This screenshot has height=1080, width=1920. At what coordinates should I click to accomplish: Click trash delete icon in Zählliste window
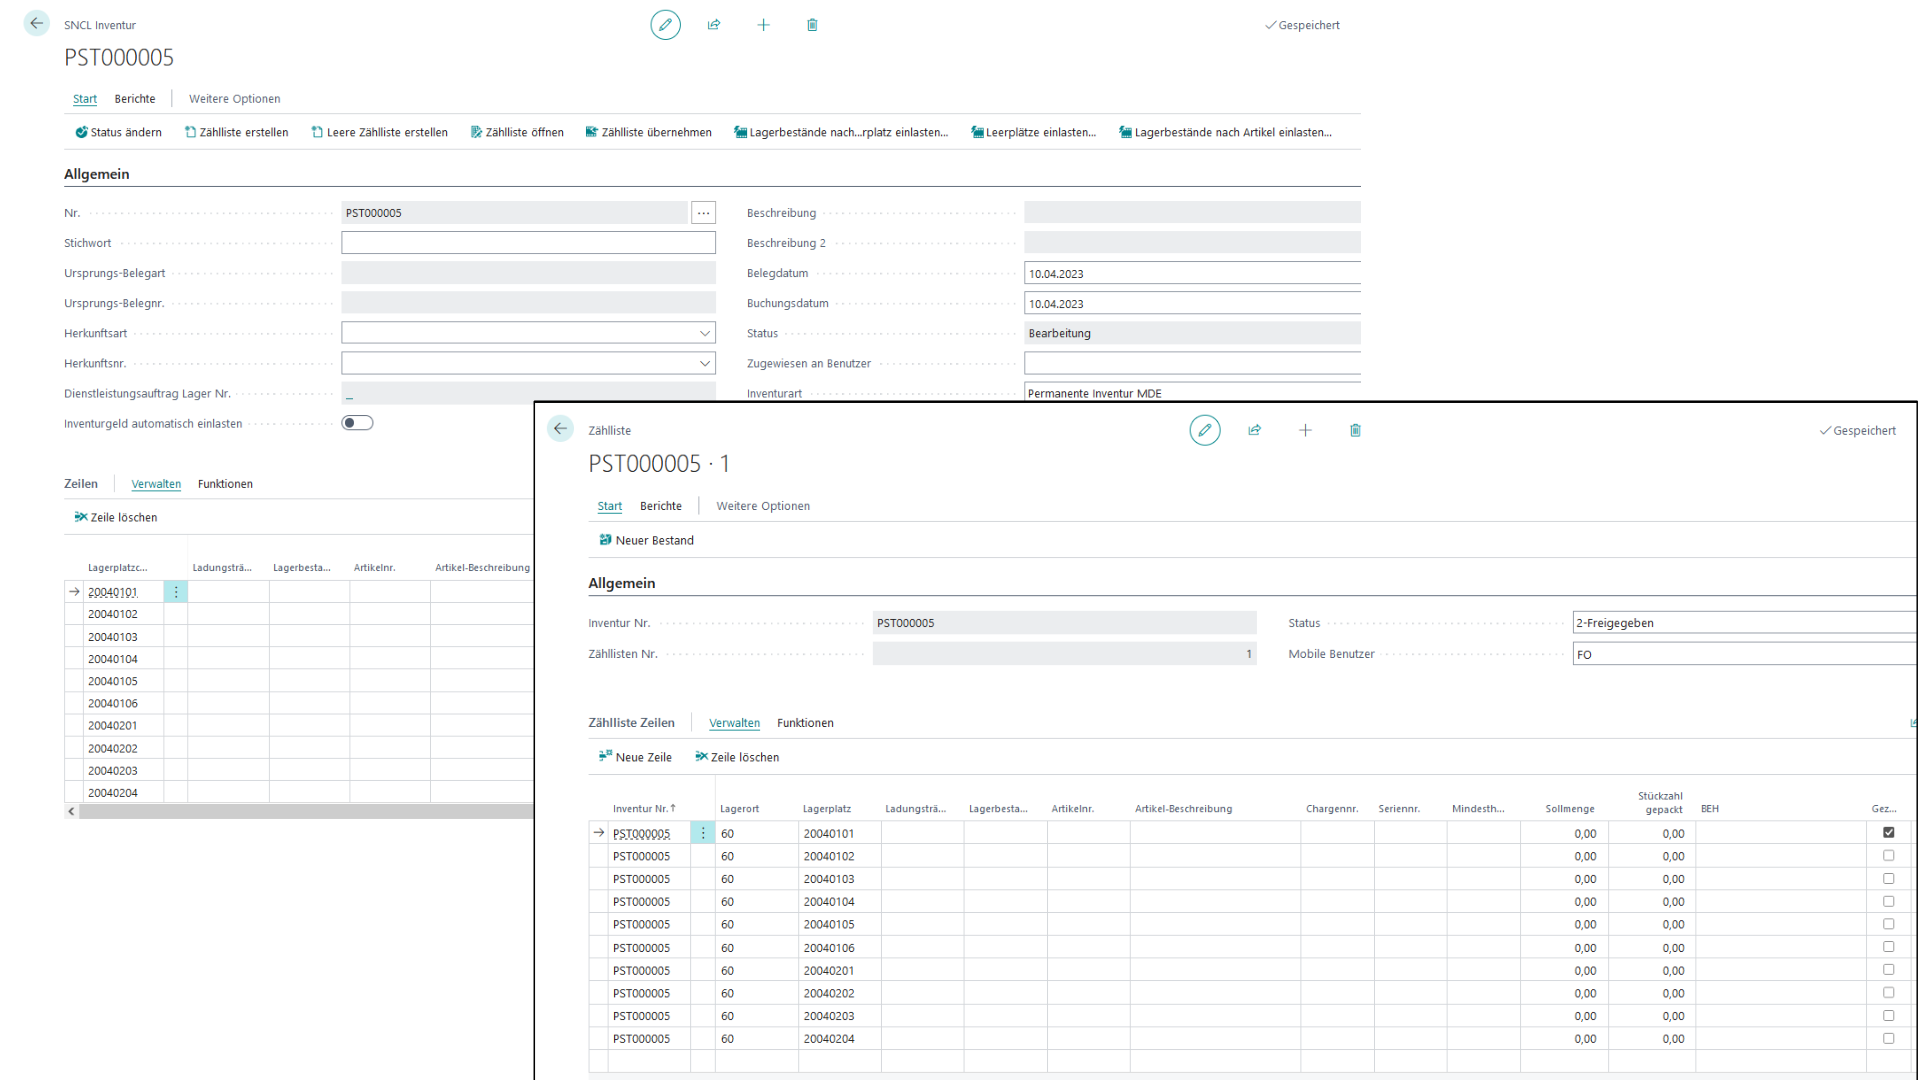(x=1355, y=430)
